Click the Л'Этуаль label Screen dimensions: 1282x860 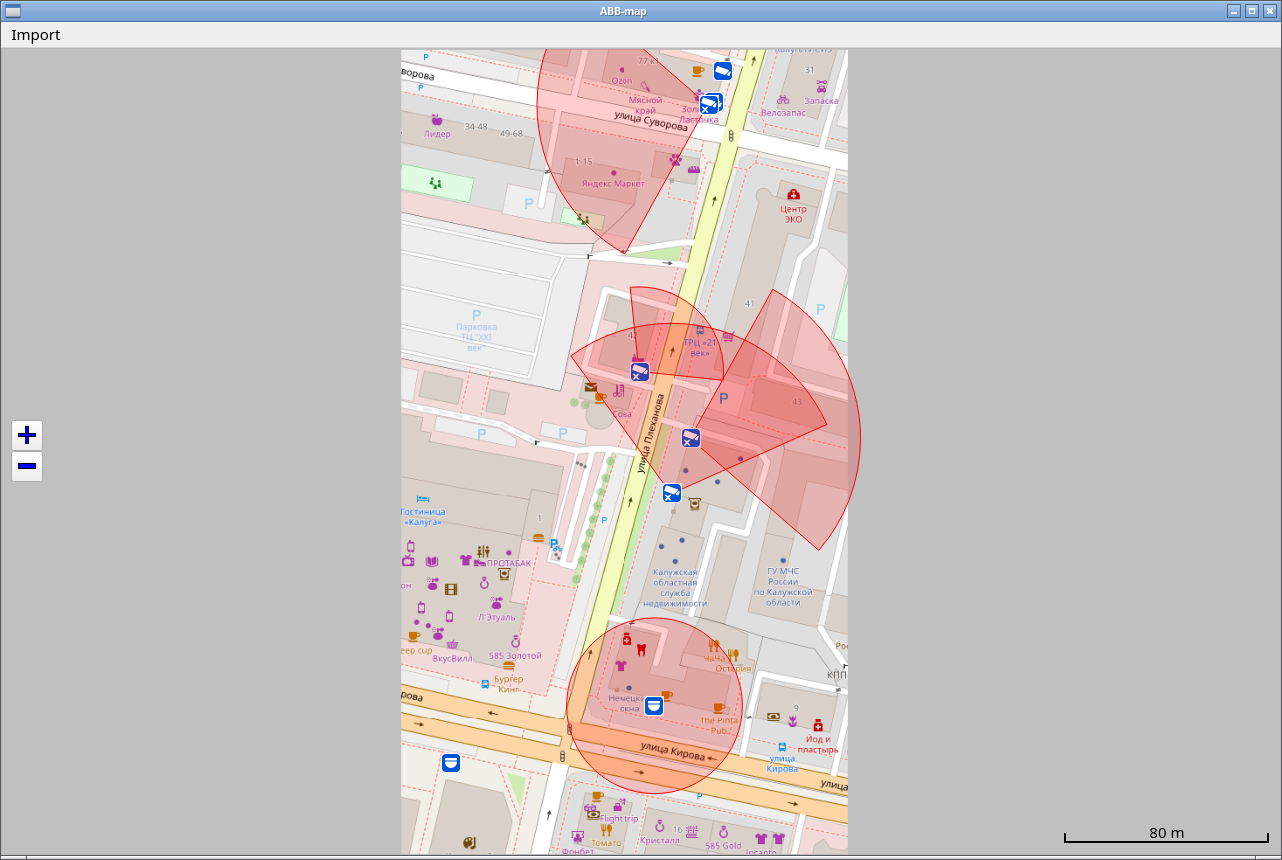pyautogui.click(x=497, y=617)
